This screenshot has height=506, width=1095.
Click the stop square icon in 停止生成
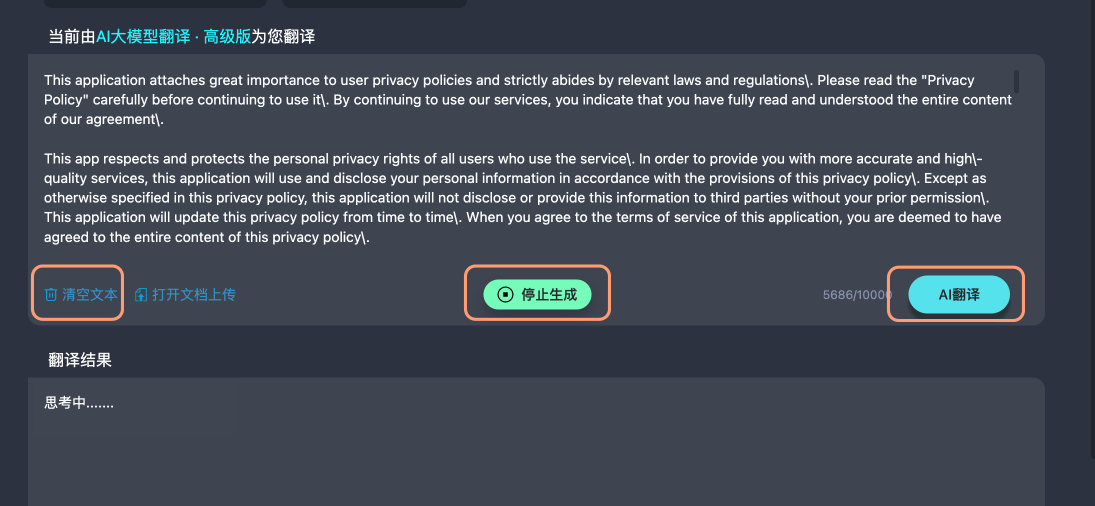pos(505,295)
